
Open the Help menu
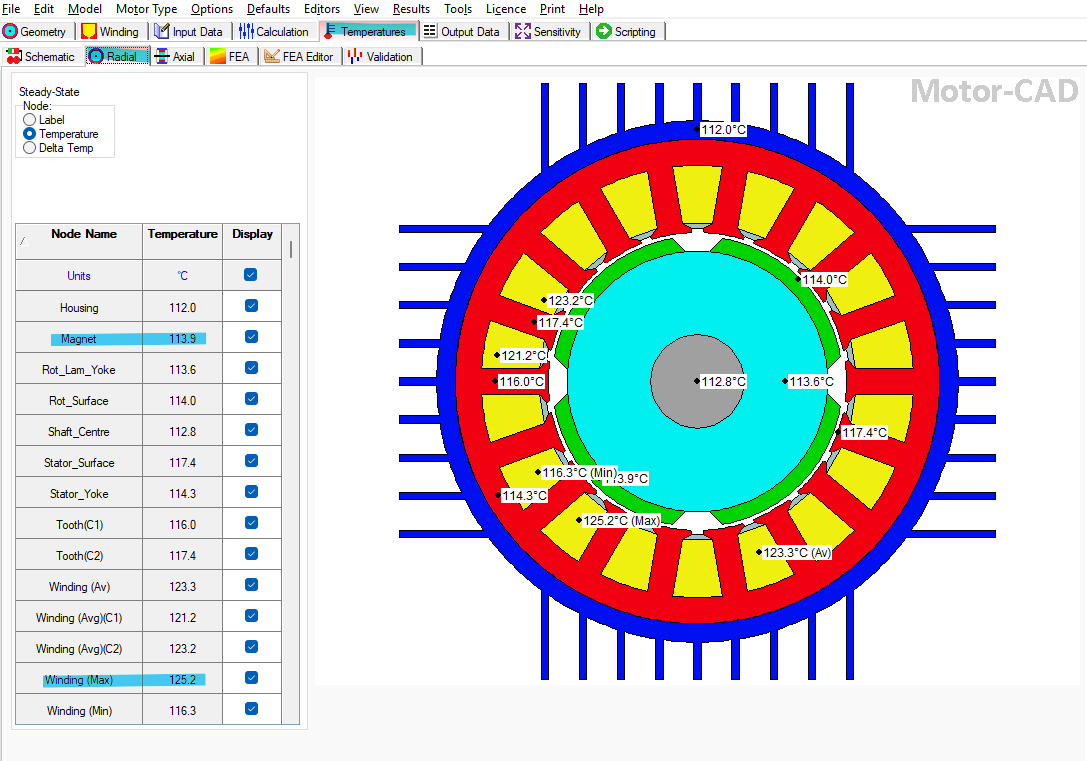pos(591,9)
